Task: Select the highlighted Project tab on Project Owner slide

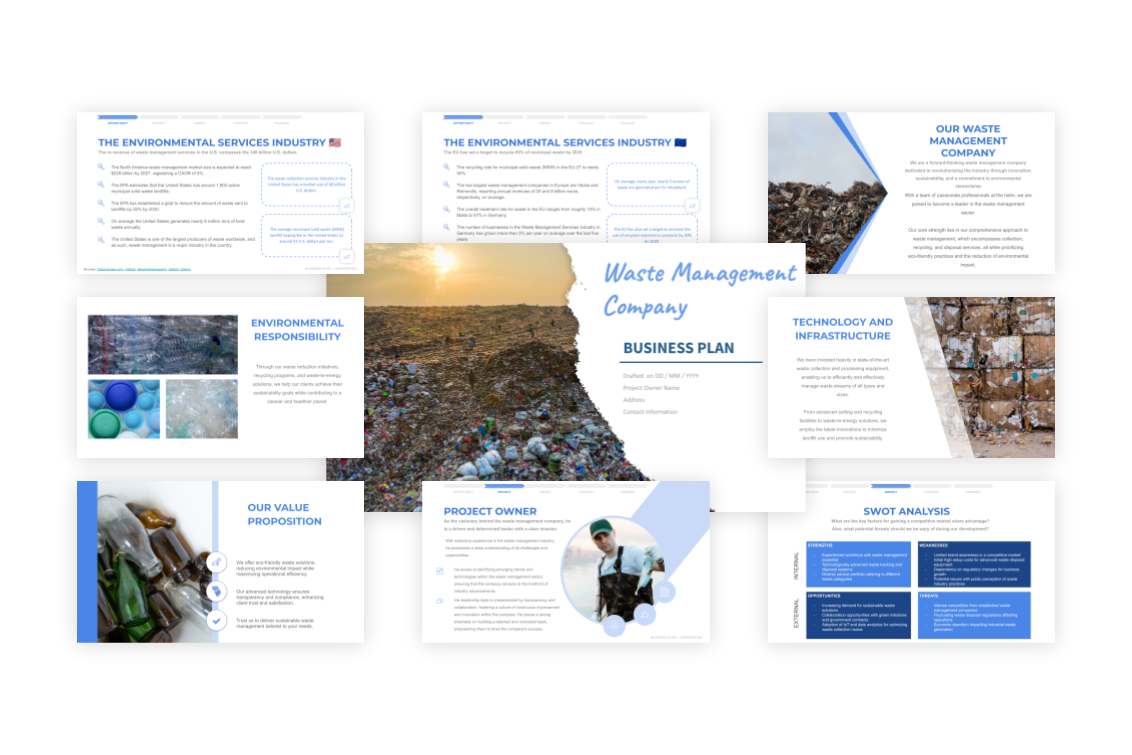Action: click(504, 487)
